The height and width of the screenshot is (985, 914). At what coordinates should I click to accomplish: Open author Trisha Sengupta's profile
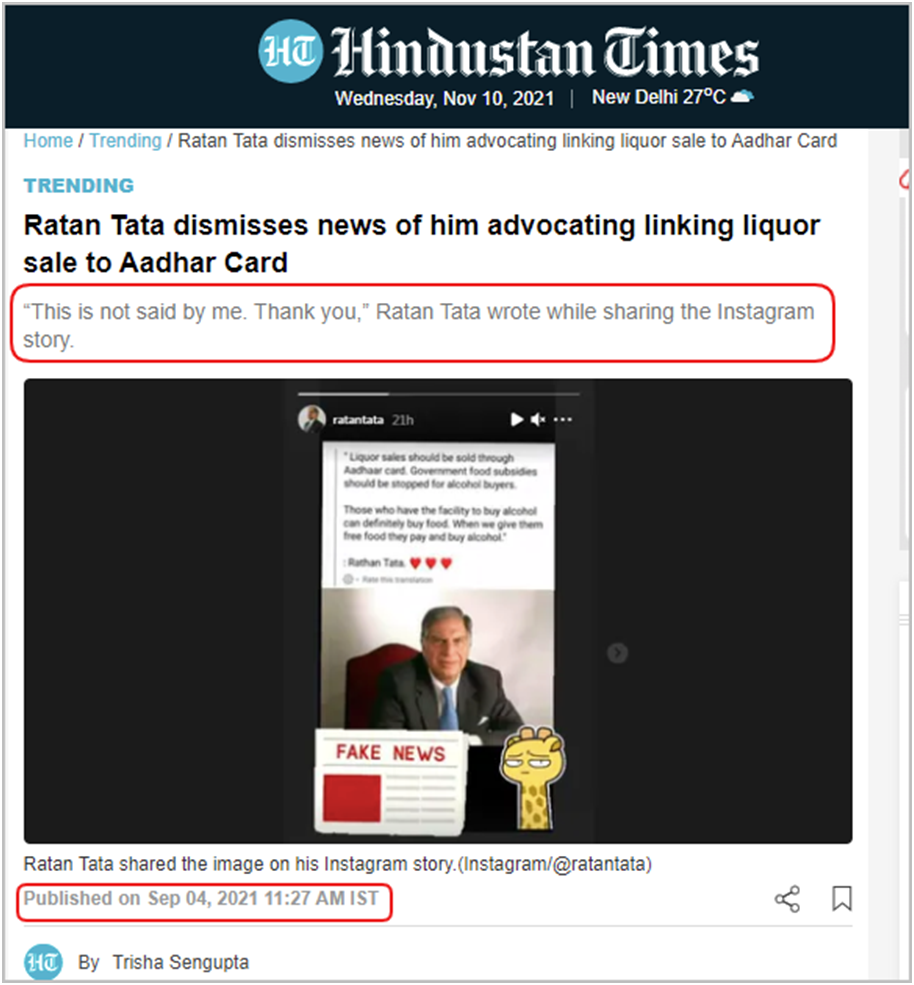180,962
